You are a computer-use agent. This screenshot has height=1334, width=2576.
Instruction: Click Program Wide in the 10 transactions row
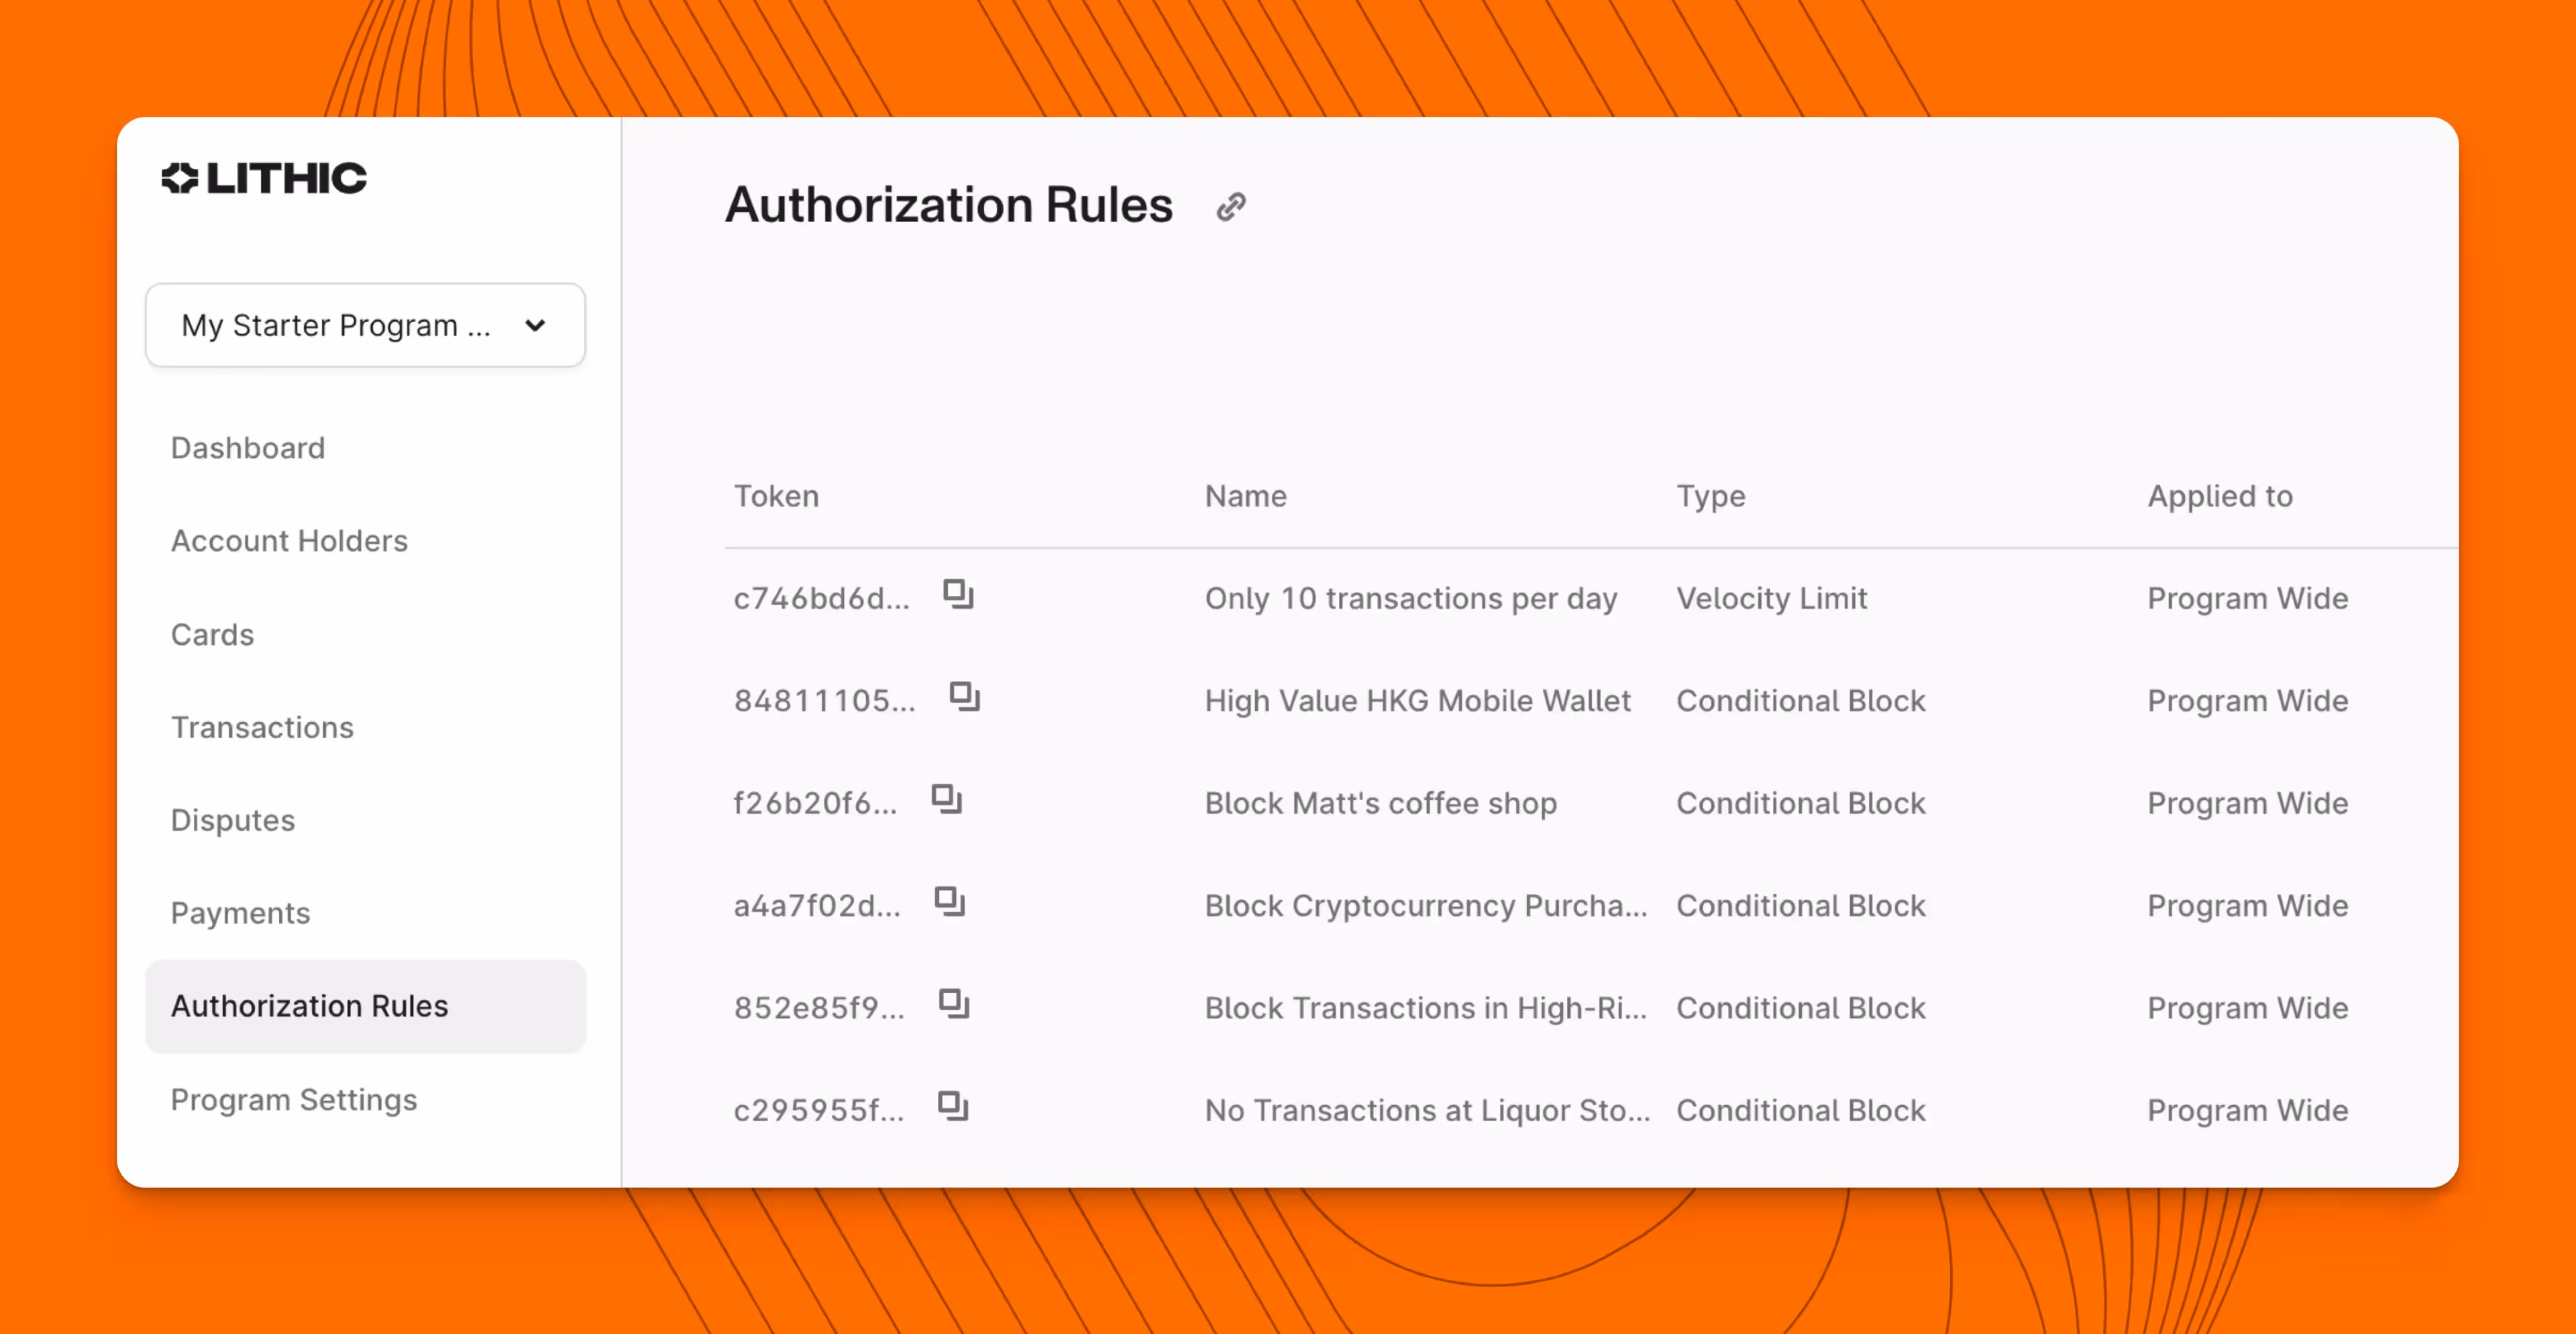(2247, 599)
